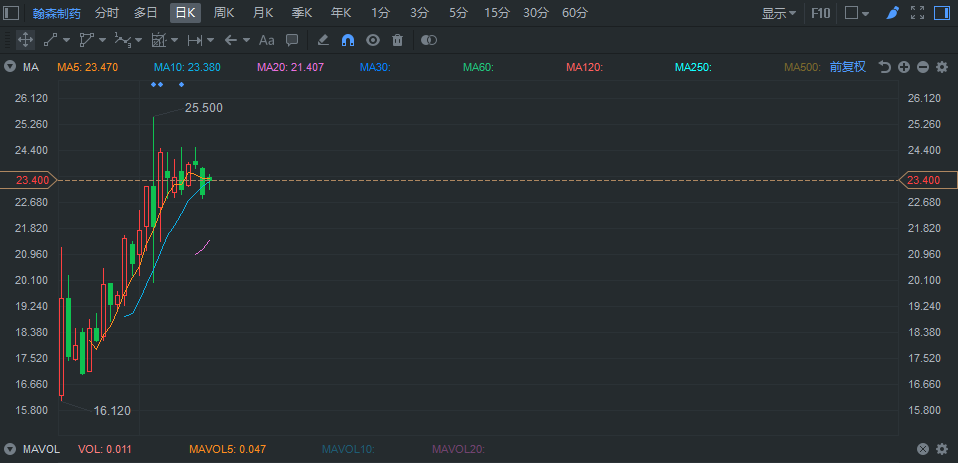Screen dimensions: 958x463
Task: Select the range interval measuring tool
Action: coord(195,40)
